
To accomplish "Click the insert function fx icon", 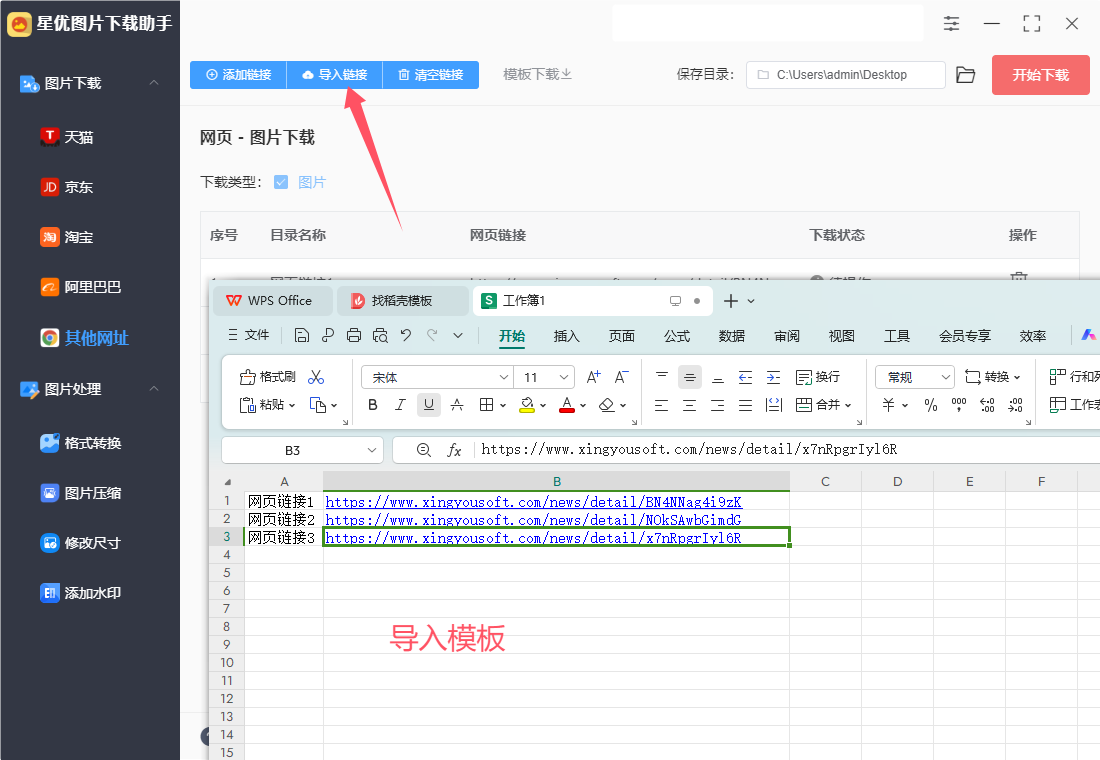I will pos(454,450).
